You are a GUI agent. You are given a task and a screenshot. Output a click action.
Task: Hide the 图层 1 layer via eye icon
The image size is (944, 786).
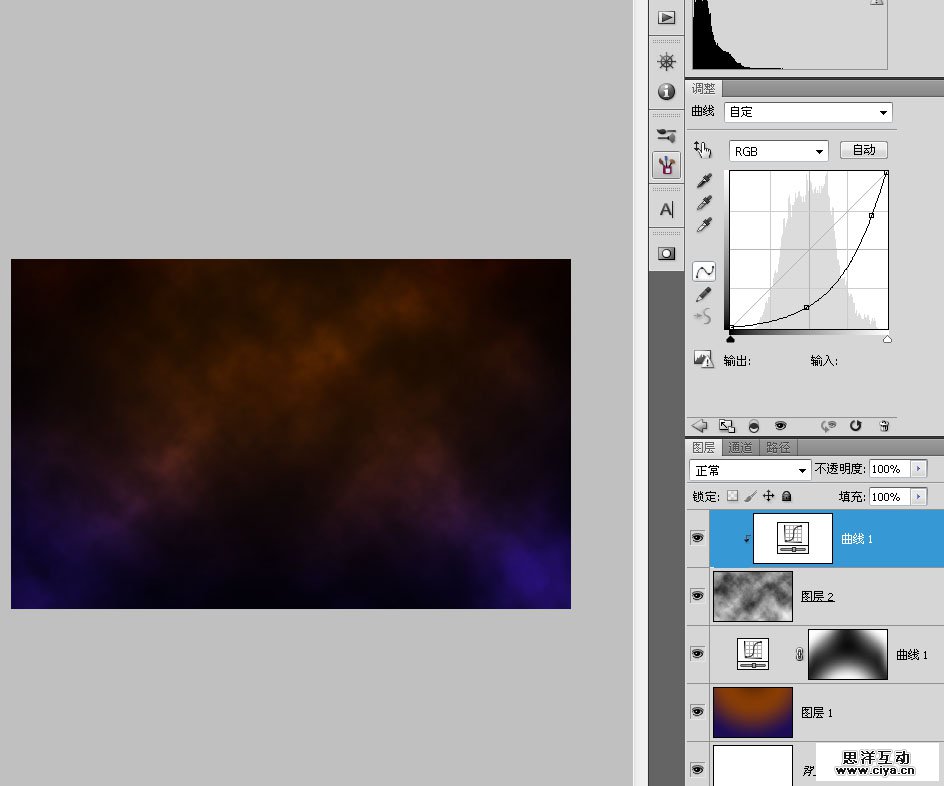697,712
